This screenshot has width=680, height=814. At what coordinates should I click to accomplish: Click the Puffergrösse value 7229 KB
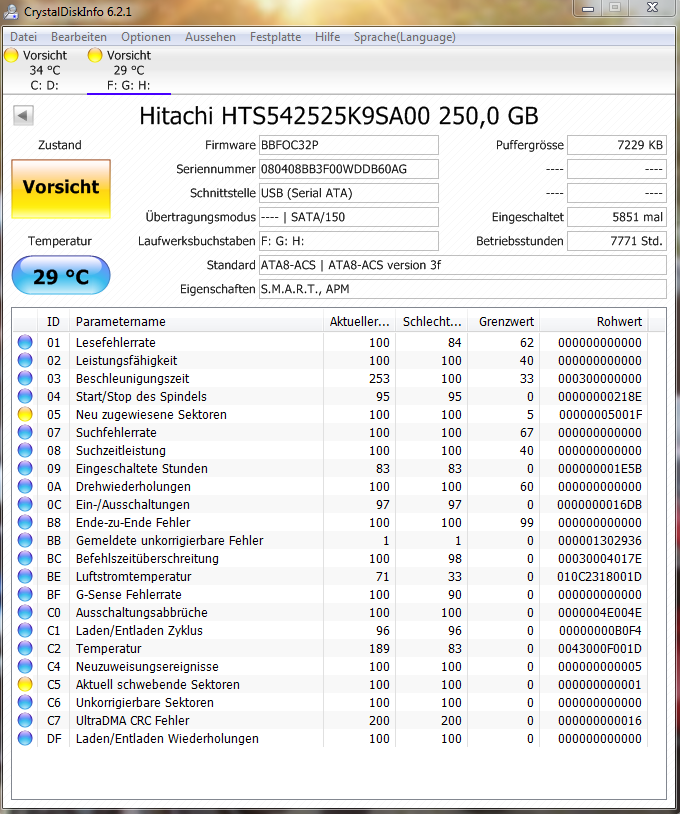[617, 145]
